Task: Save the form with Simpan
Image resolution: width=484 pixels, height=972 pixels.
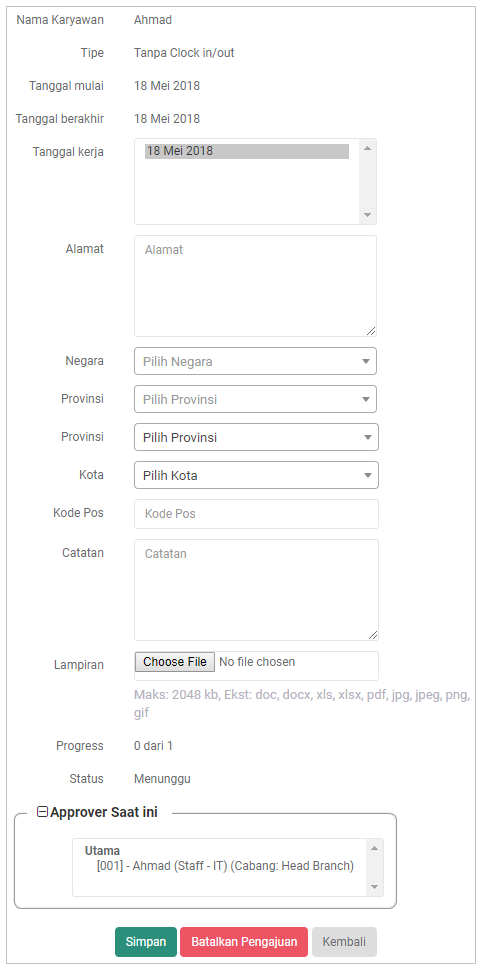Action: coord(146,942)
